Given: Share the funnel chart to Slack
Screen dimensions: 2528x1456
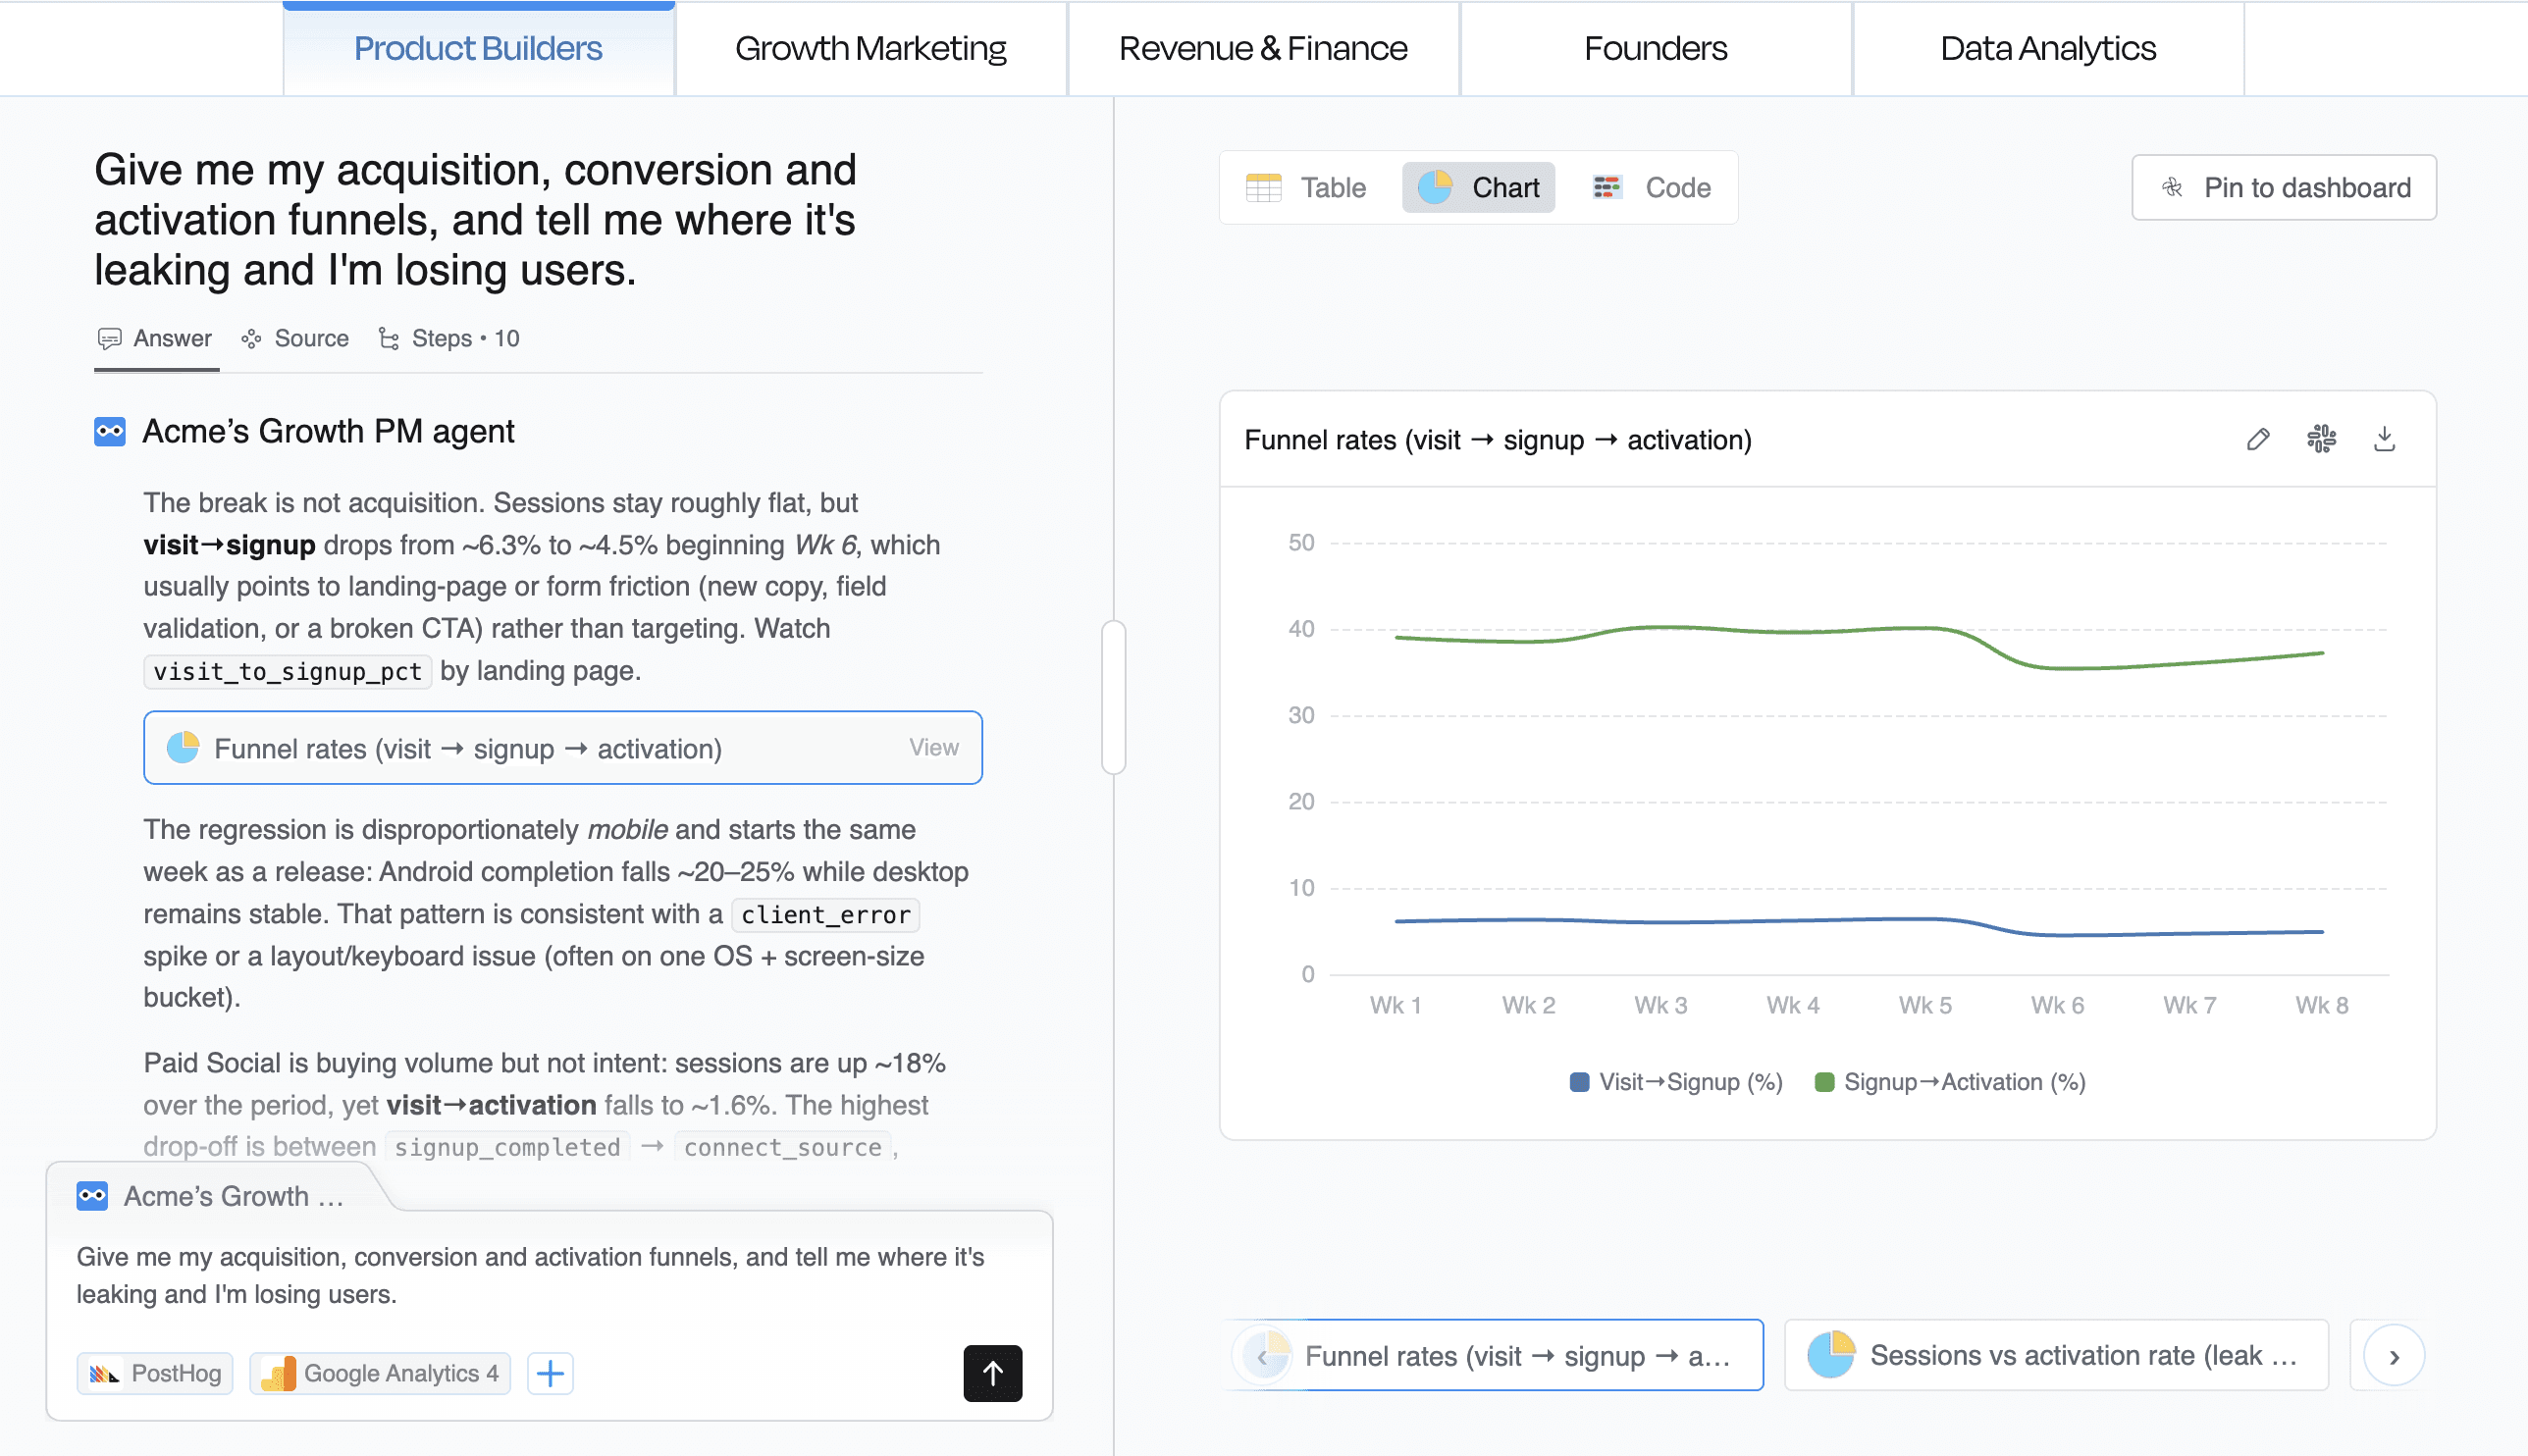Looking at the screenshot, I should tap(2322, 440).
